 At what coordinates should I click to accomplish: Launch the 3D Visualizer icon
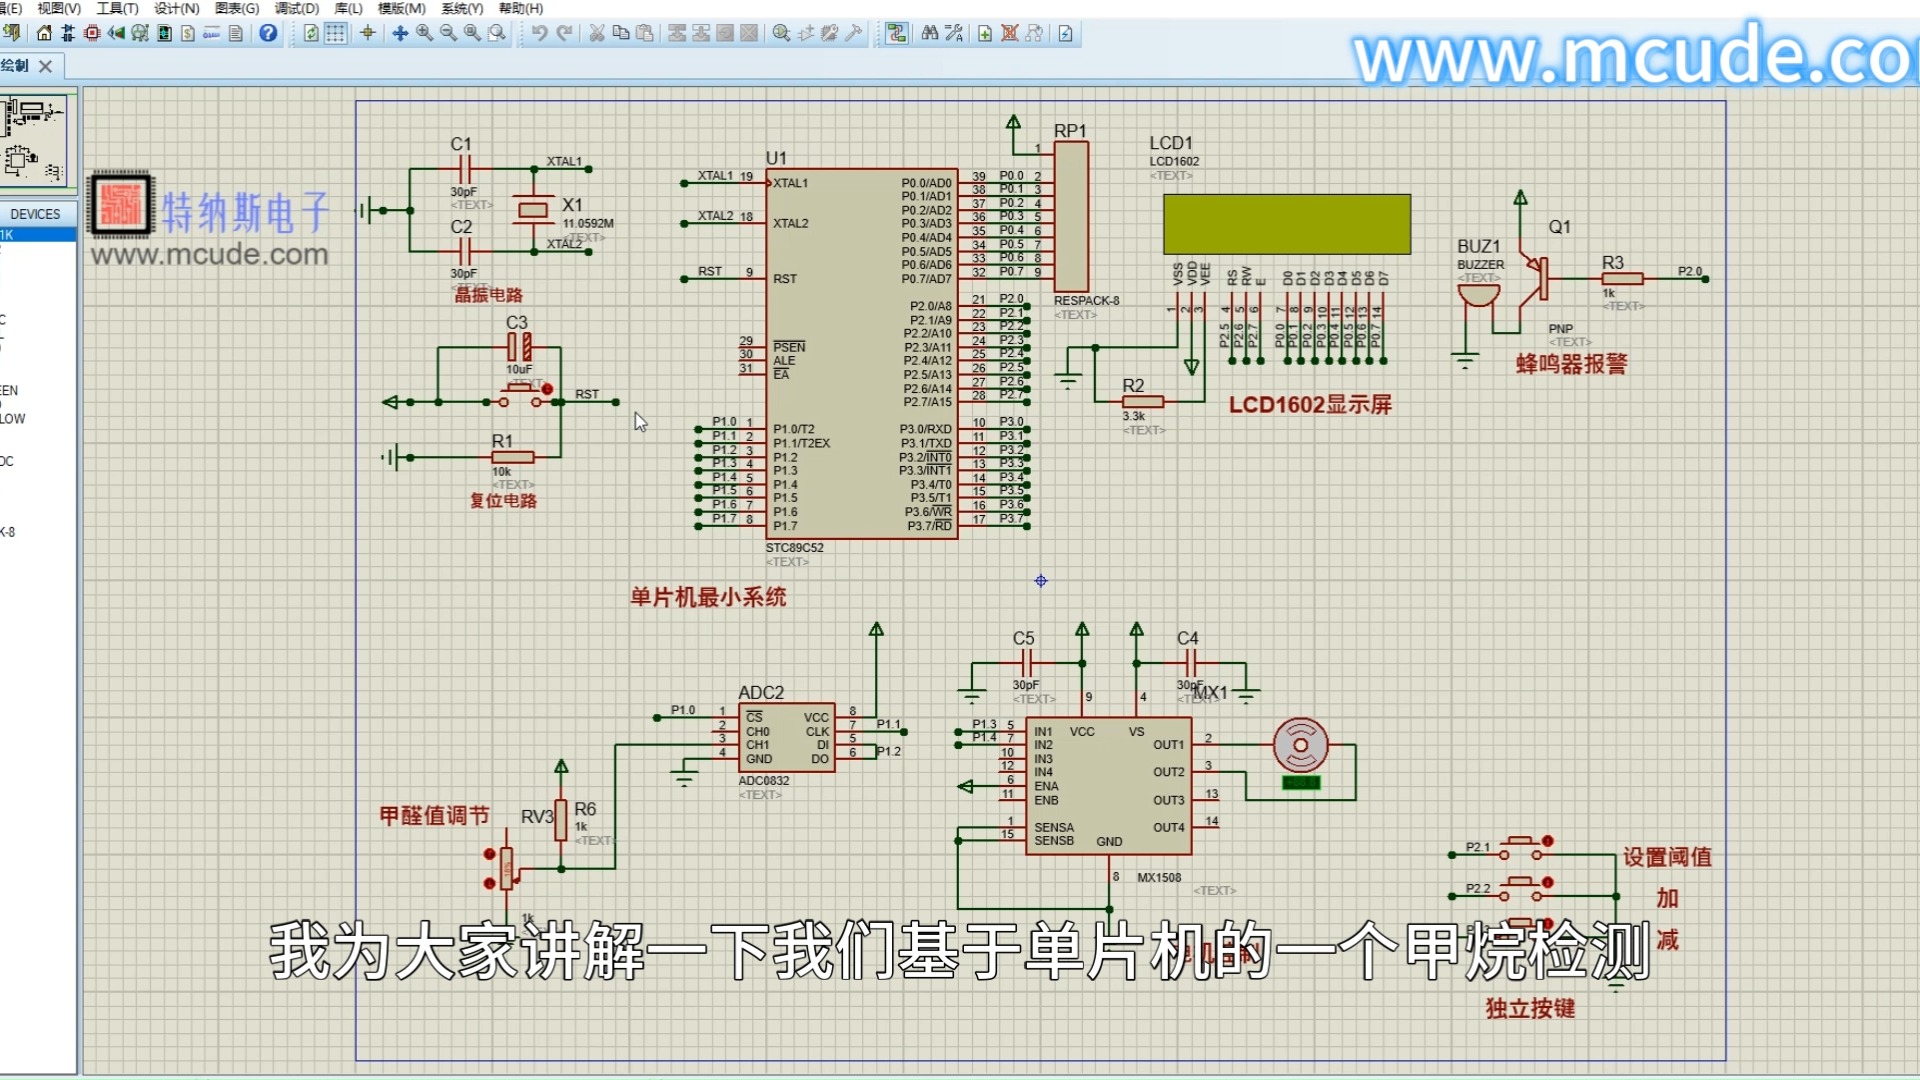(116, 33)
